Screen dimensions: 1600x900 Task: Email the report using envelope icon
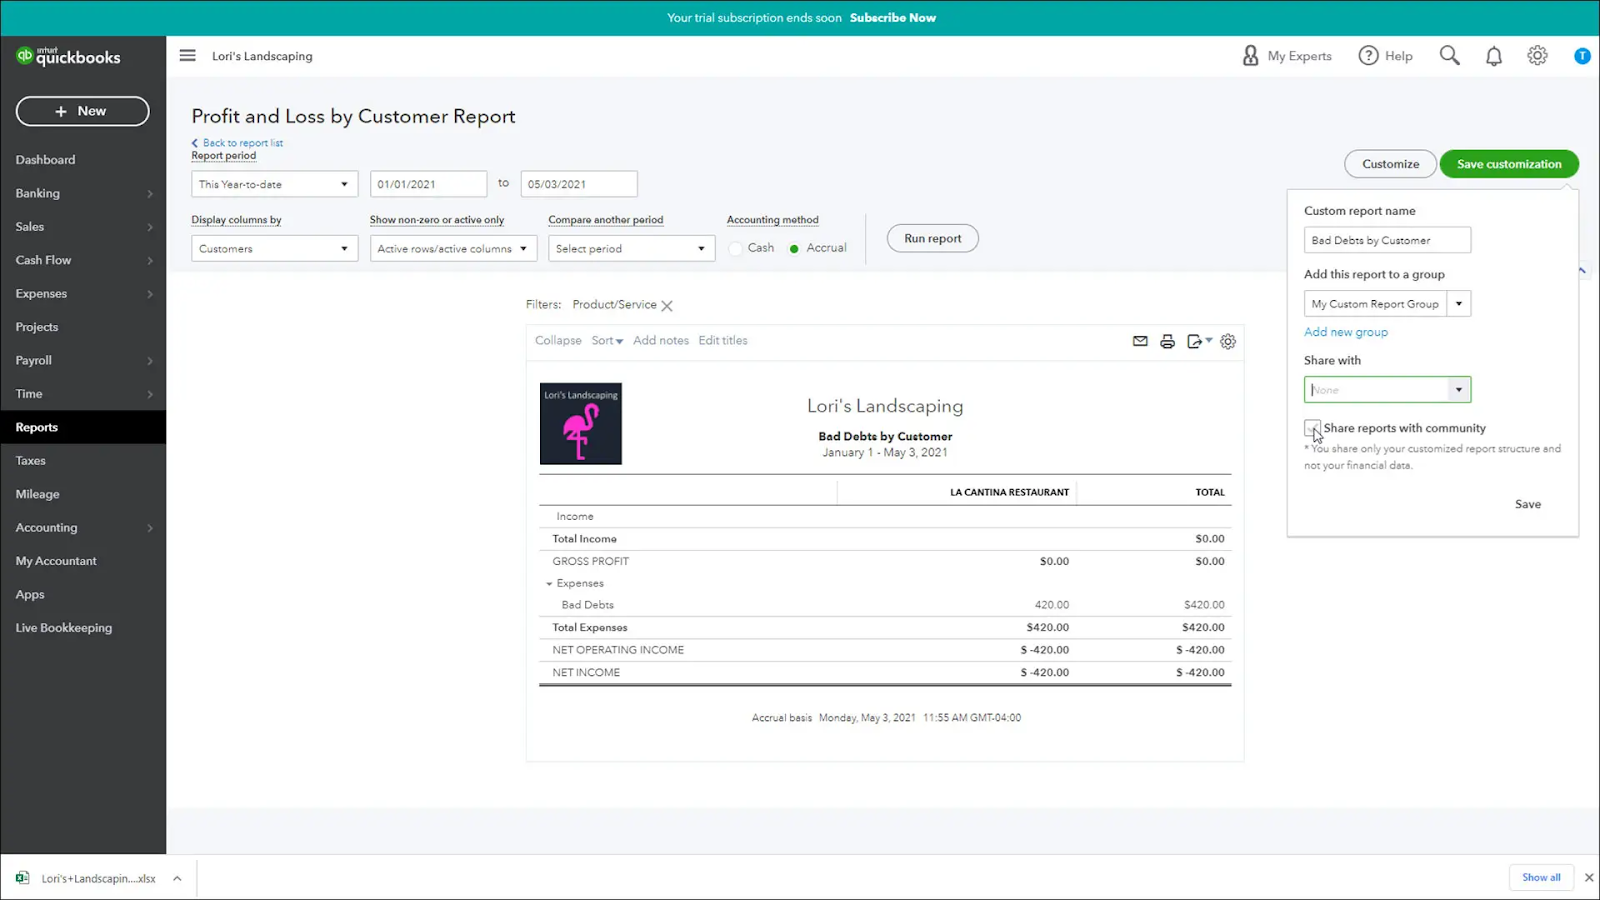click(x=1140, y=341)
